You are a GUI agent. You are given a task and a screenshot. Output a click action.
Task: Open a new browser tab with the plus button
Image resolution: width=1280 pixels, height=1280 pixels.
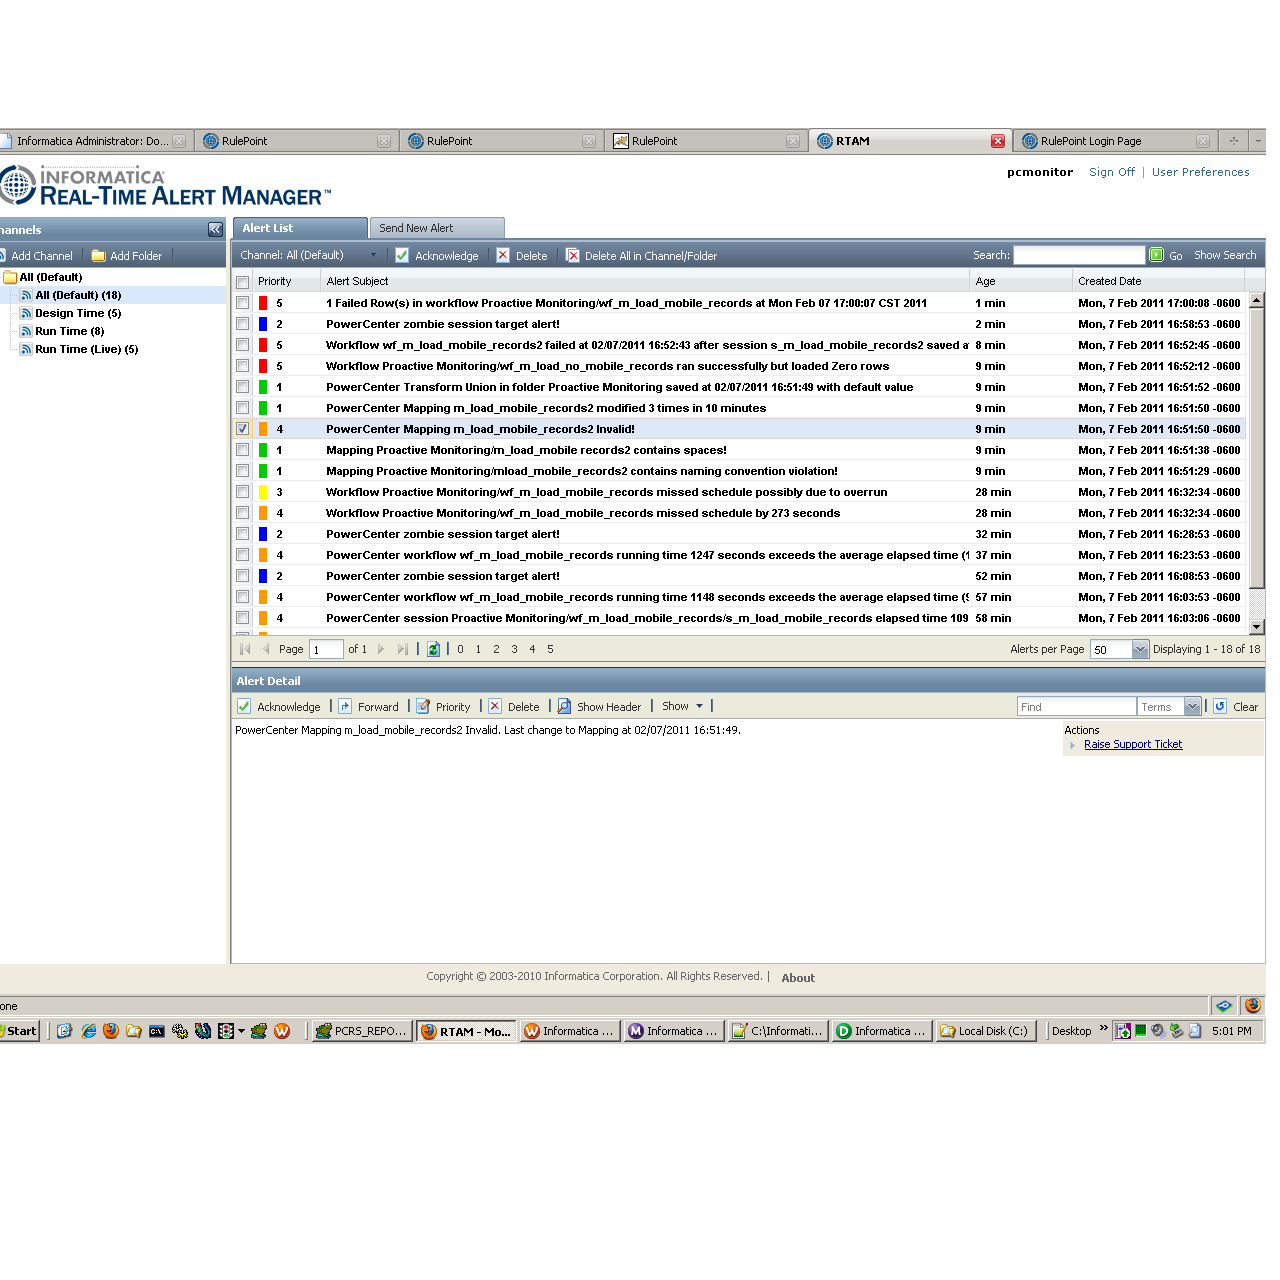click(1233, 141)
